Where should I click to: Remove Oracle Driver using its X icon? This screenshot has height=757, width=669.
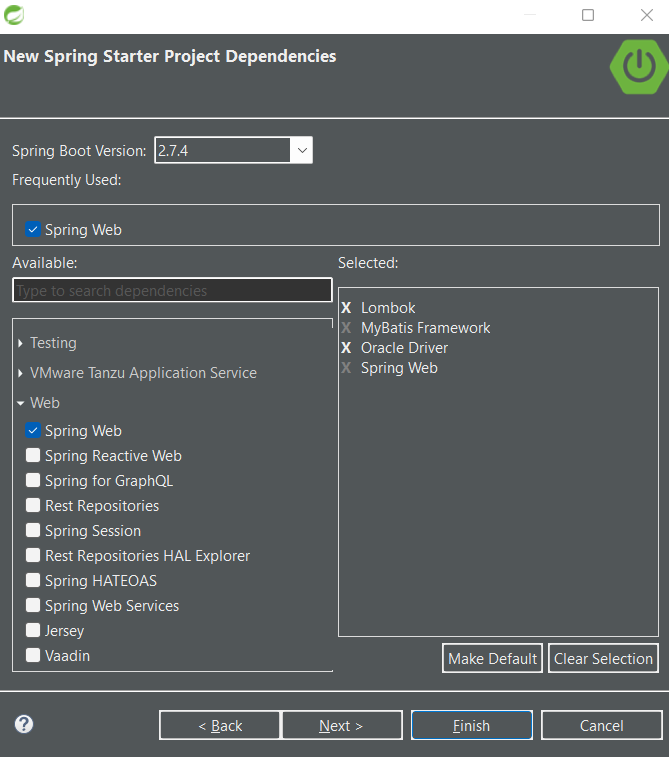346,348
